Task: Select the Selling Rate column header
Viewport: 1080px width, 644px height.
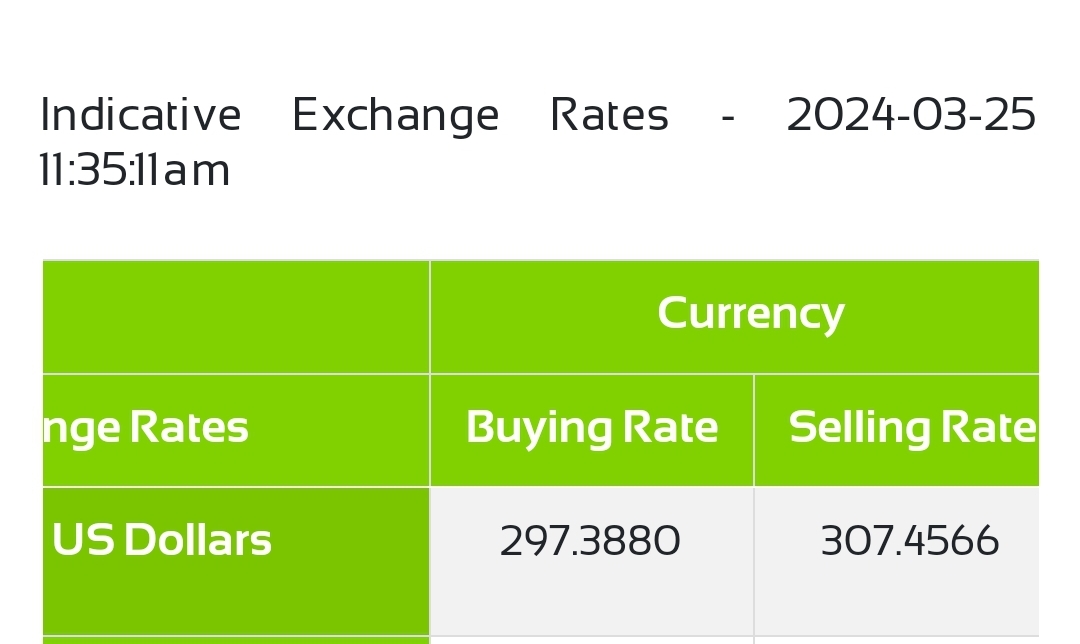Action: [913, 428]
